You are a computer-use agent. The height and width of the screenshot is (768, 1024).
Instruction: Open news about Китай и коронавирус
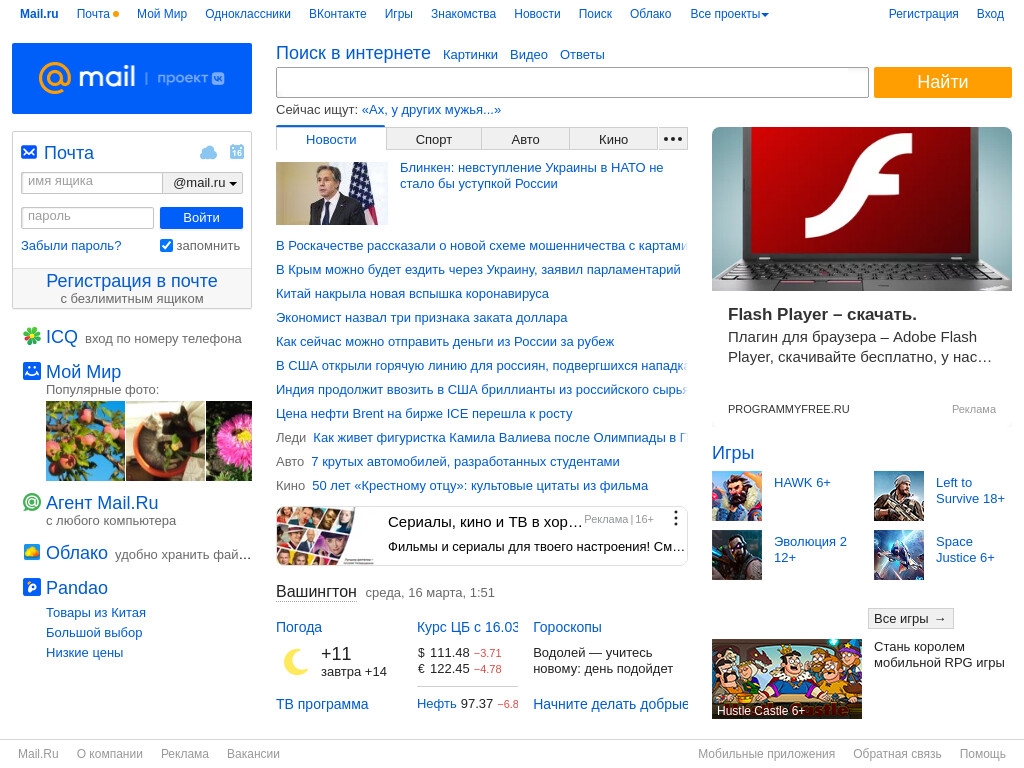[412, 294]
